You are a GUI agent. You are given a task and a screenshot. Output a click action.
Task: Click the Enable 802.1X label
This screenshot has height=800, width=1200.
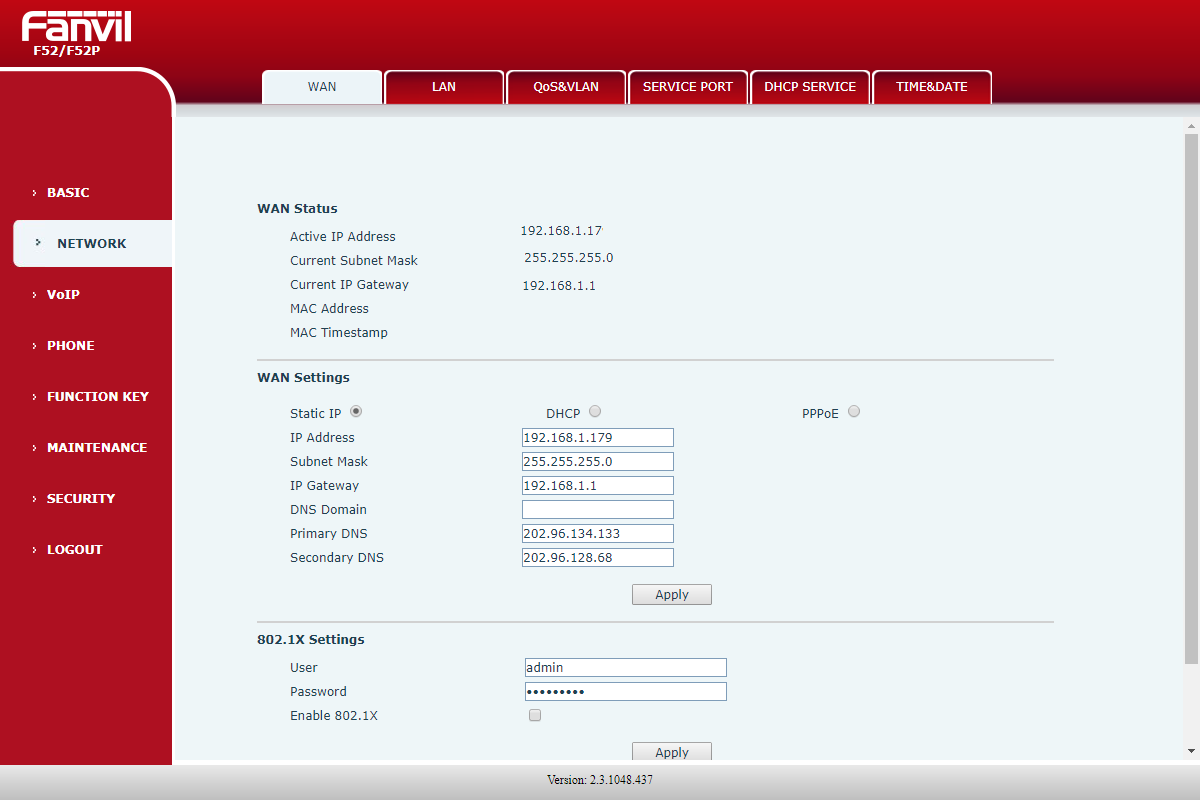tap(334, 716)
